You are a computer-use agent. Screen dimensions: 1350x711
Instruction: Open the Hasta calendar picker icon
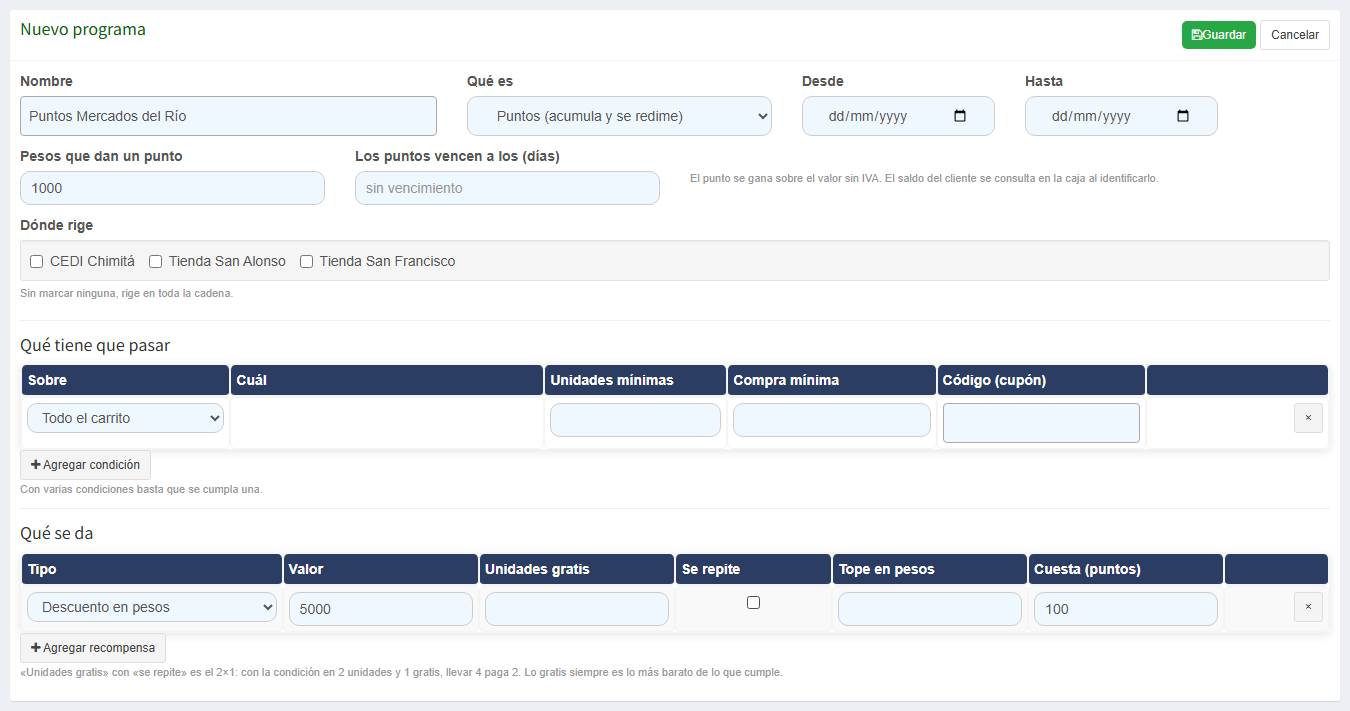(1183, 116)
